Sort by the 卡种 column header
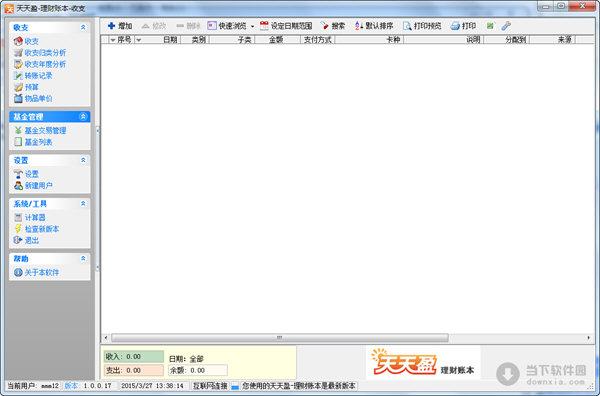This screenshot has height=396, width=600. click(369, 40)
